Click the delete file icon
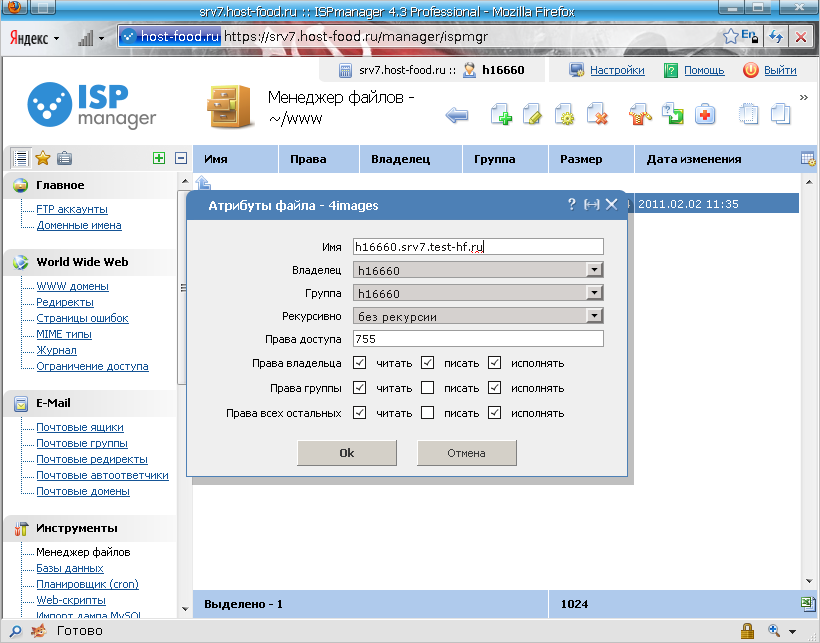This screenshot has width=820, height=643. [597, 114]
